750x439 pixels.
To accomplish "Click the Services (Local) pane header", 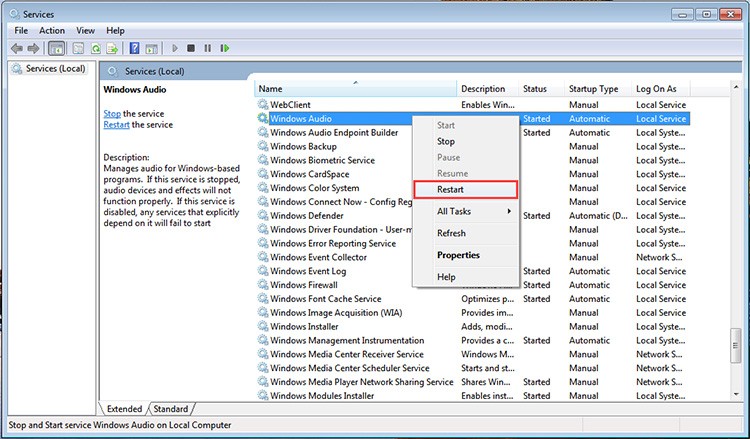I will [x=154, y=71].
